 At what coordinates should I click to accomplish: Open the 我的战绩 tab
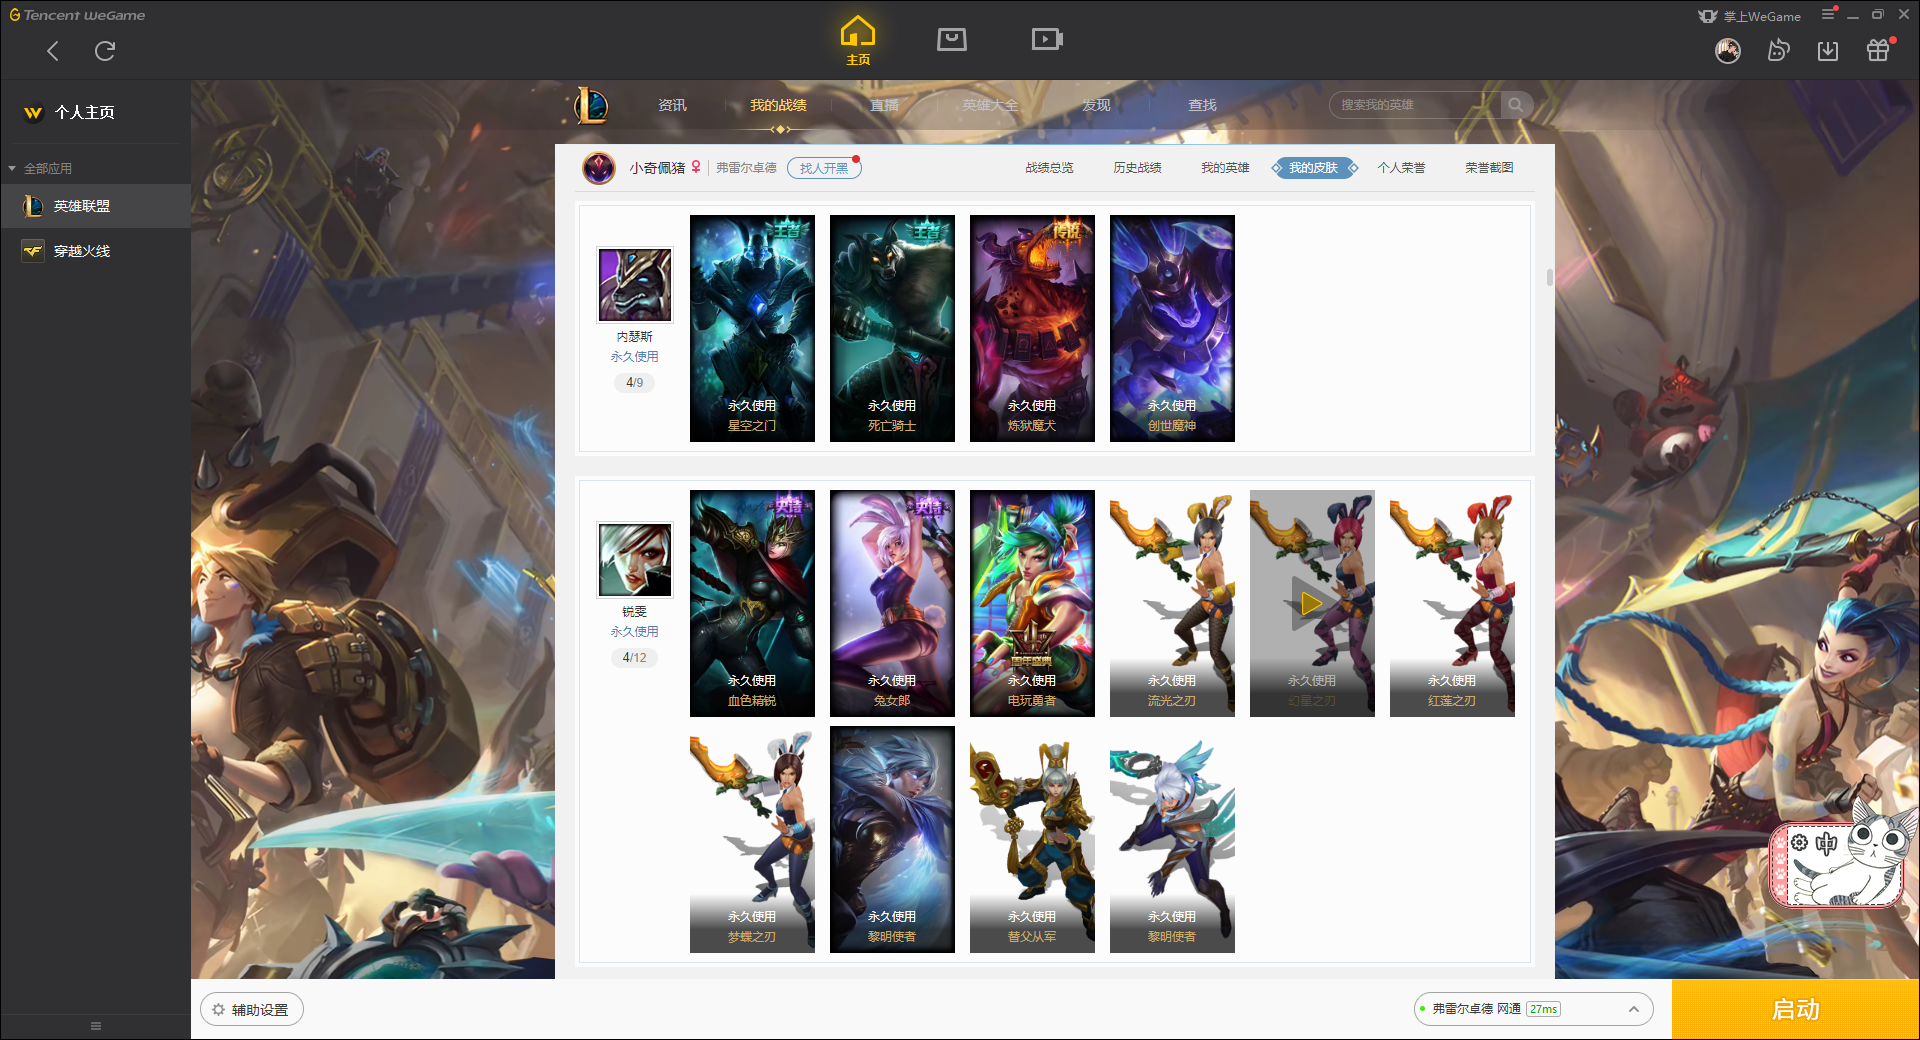778,105
